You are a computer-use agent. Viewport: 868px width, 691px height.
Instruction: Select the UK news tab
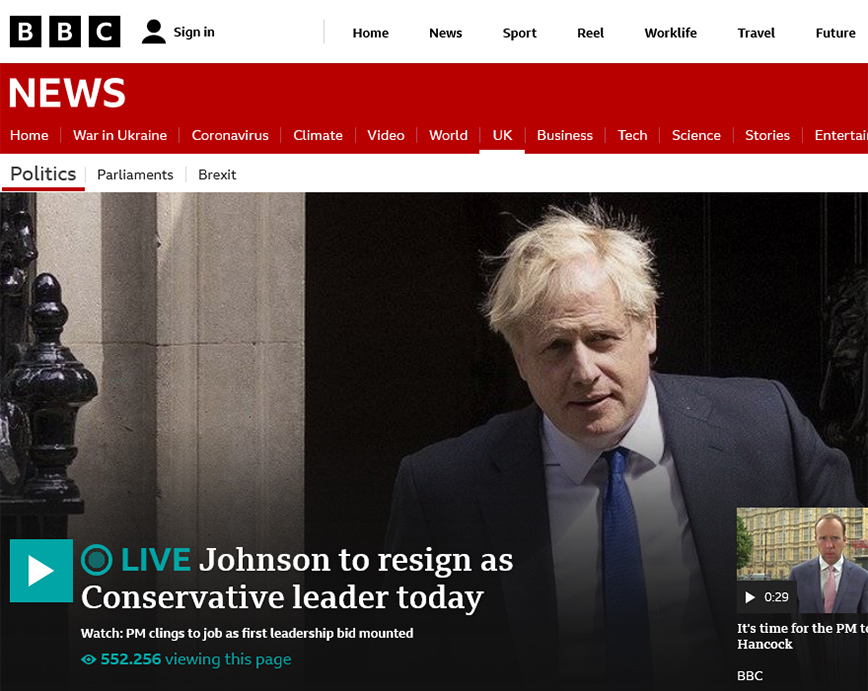click(x=502, y=135)
